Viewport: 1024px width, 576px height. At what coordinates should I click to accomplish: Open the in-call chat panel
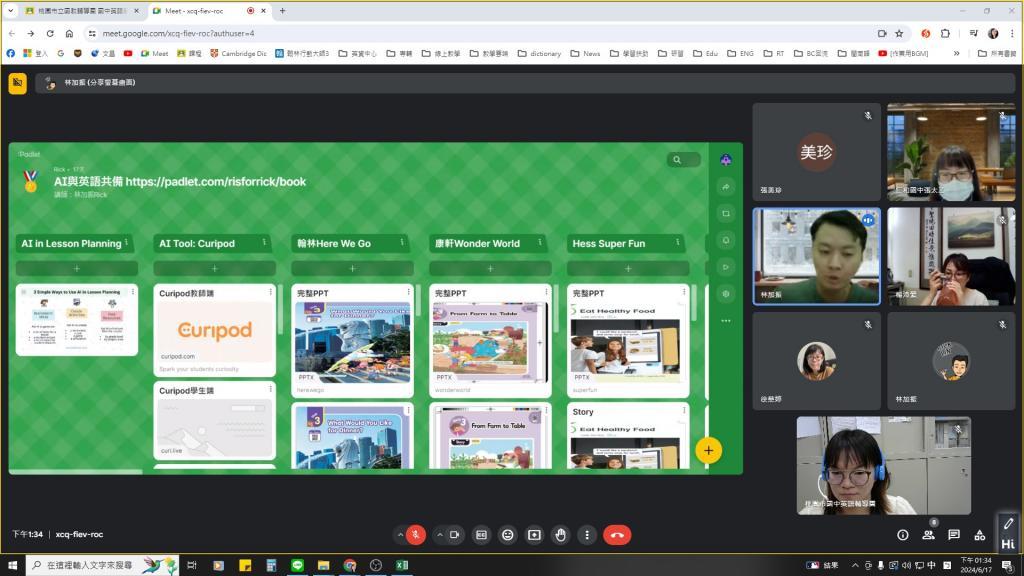954,535
